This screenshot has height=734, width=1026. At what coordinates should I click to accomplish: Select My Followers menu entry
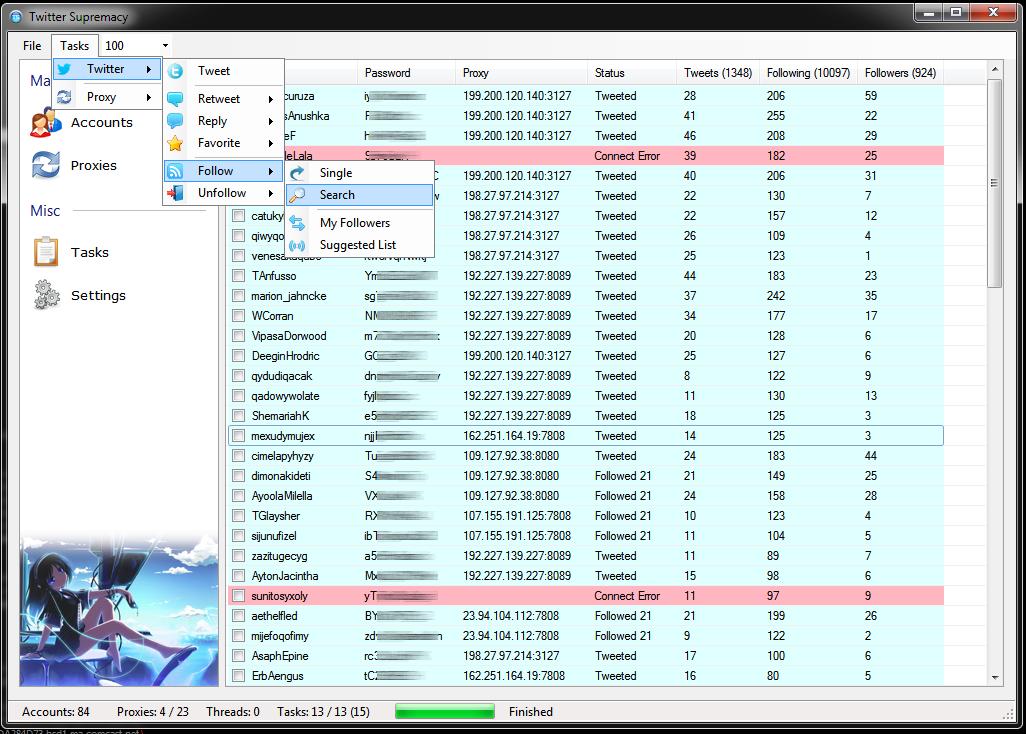pyautogui.click(x=359, y=223)
